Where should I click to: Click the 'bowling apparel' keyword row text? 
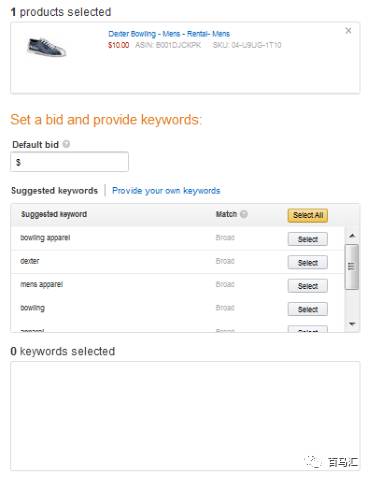click(45, 238)
